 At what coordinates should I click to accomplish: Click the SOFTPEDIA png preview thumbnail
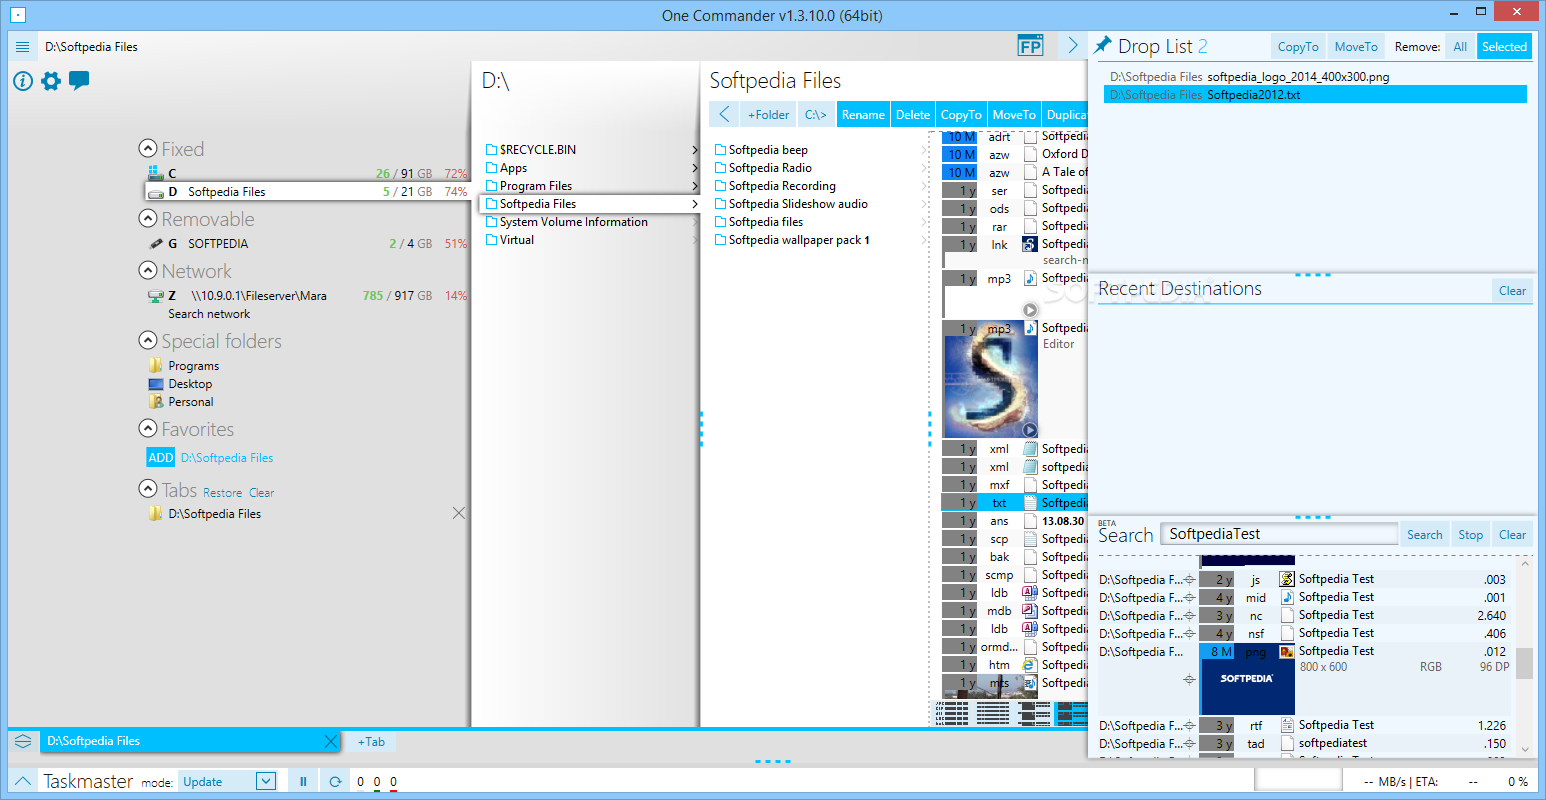1246,679
